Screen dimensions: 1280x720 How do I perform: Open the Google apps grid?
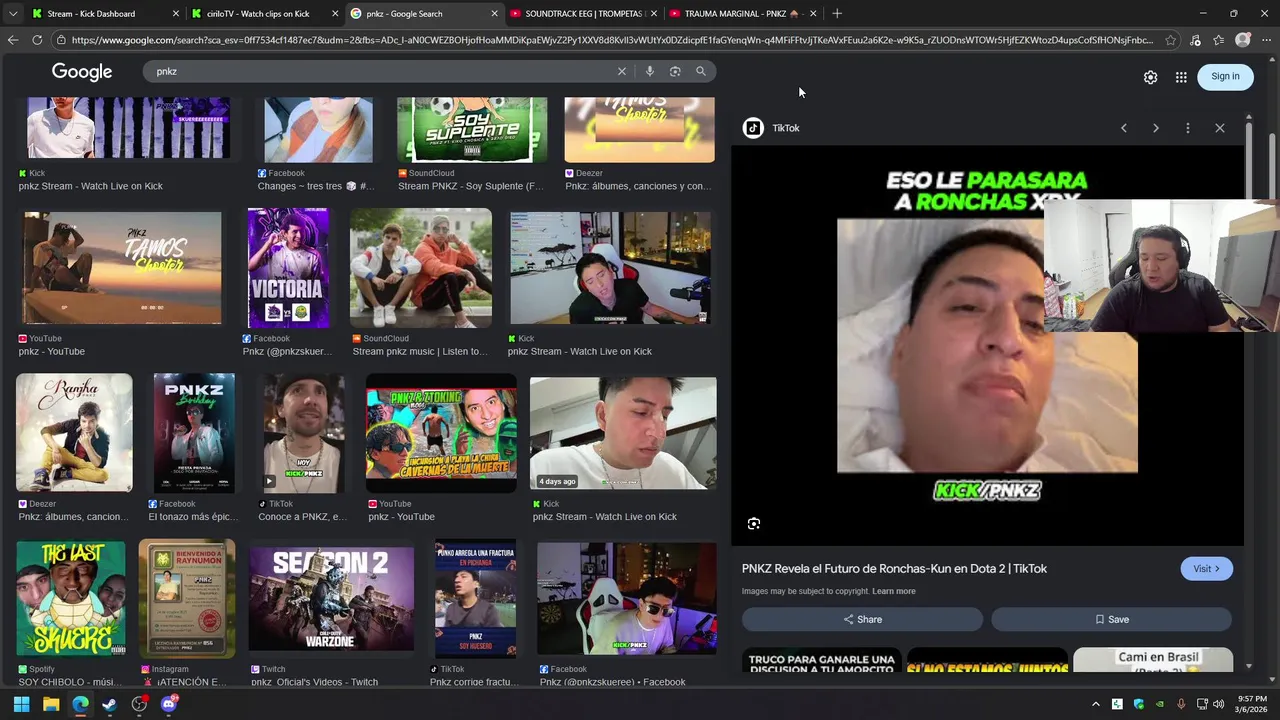coord(1181,77)
